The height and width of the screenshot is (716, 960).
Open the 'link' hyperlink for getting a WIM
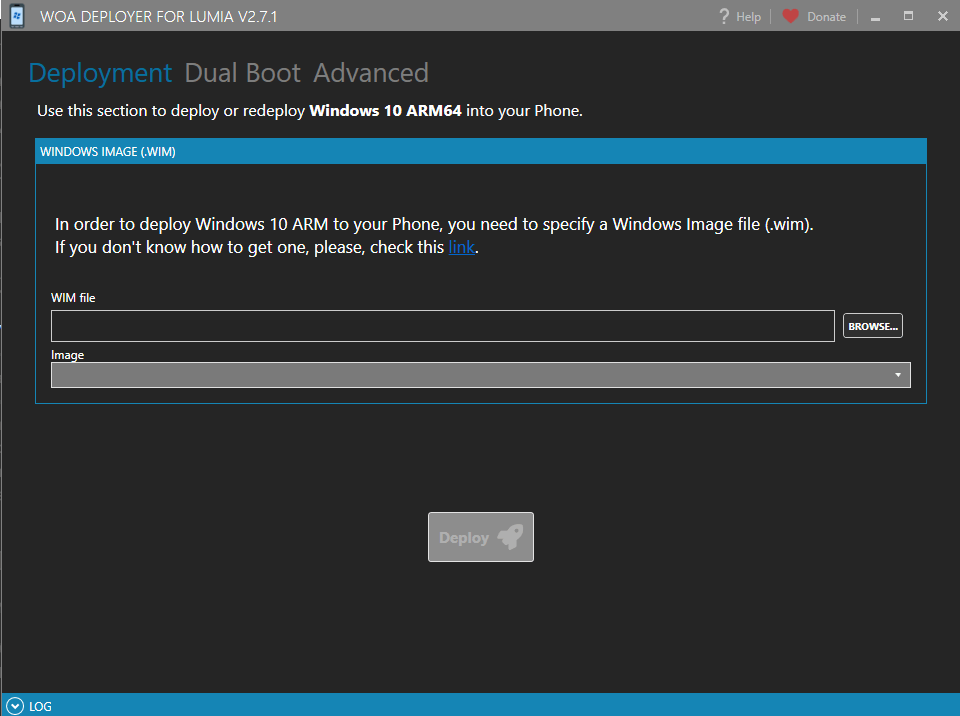(x=462, y=247)
